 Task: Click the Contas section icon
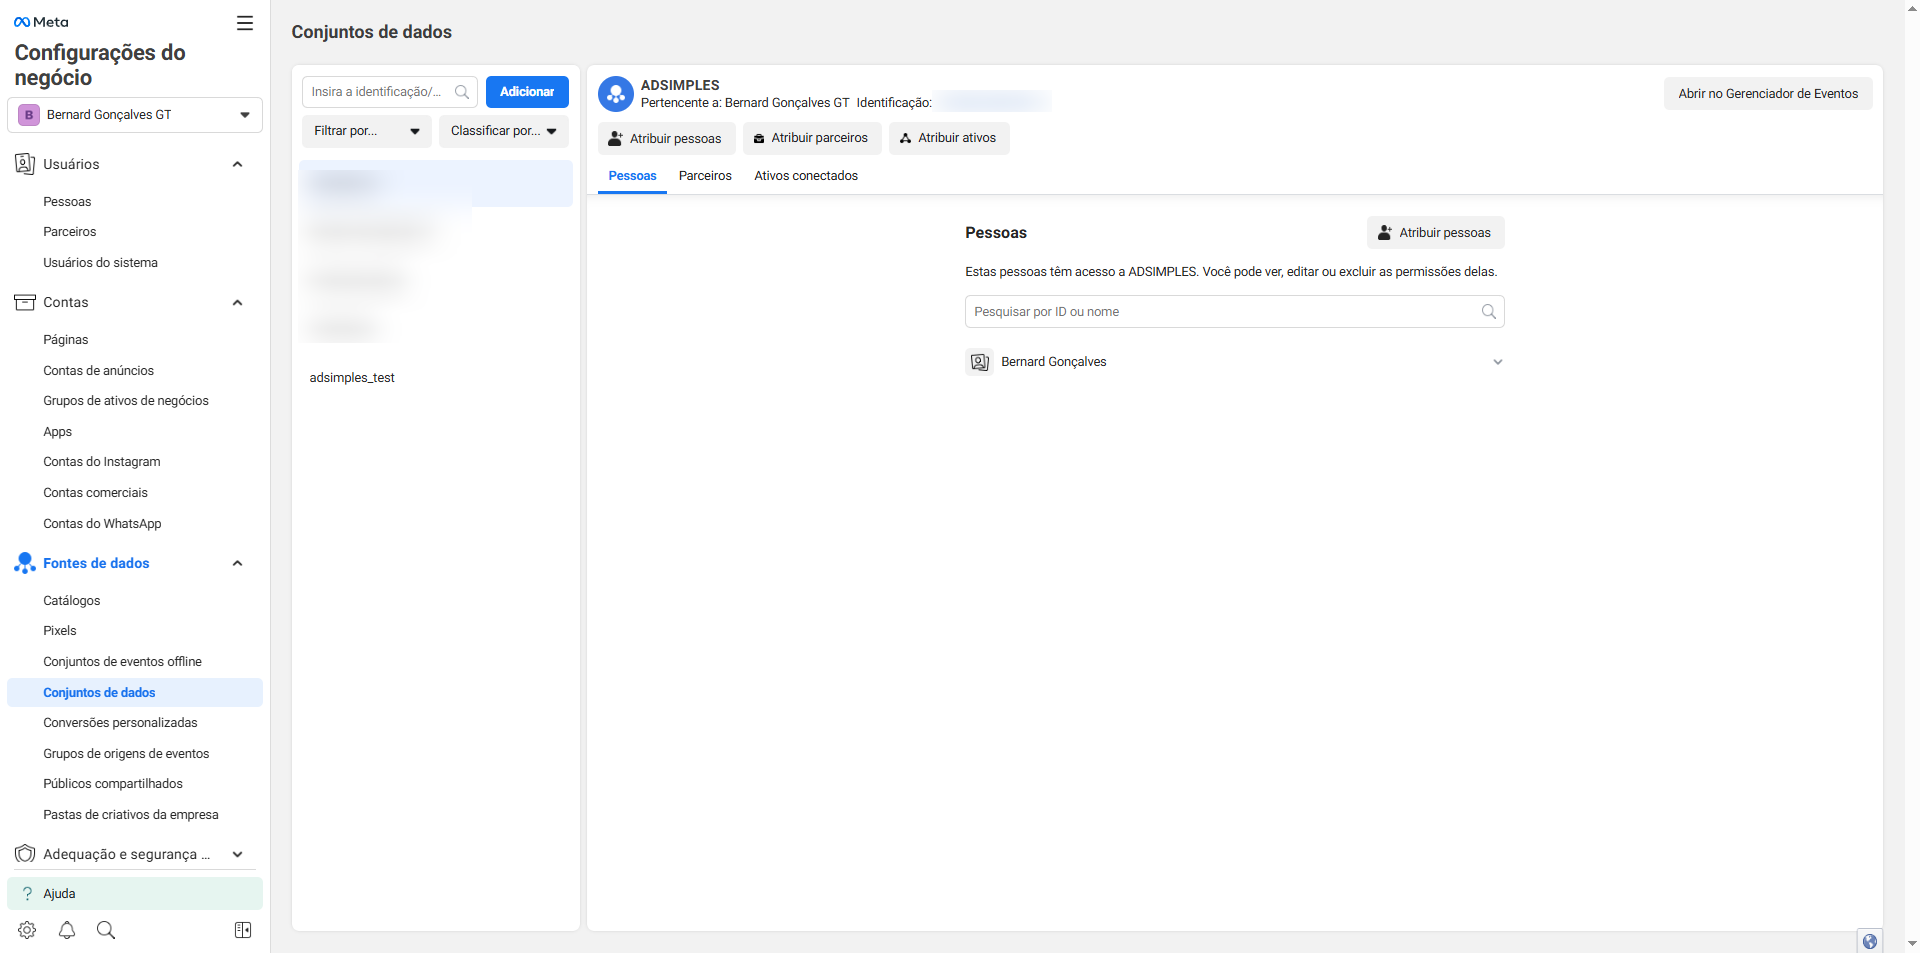(25, 302)
